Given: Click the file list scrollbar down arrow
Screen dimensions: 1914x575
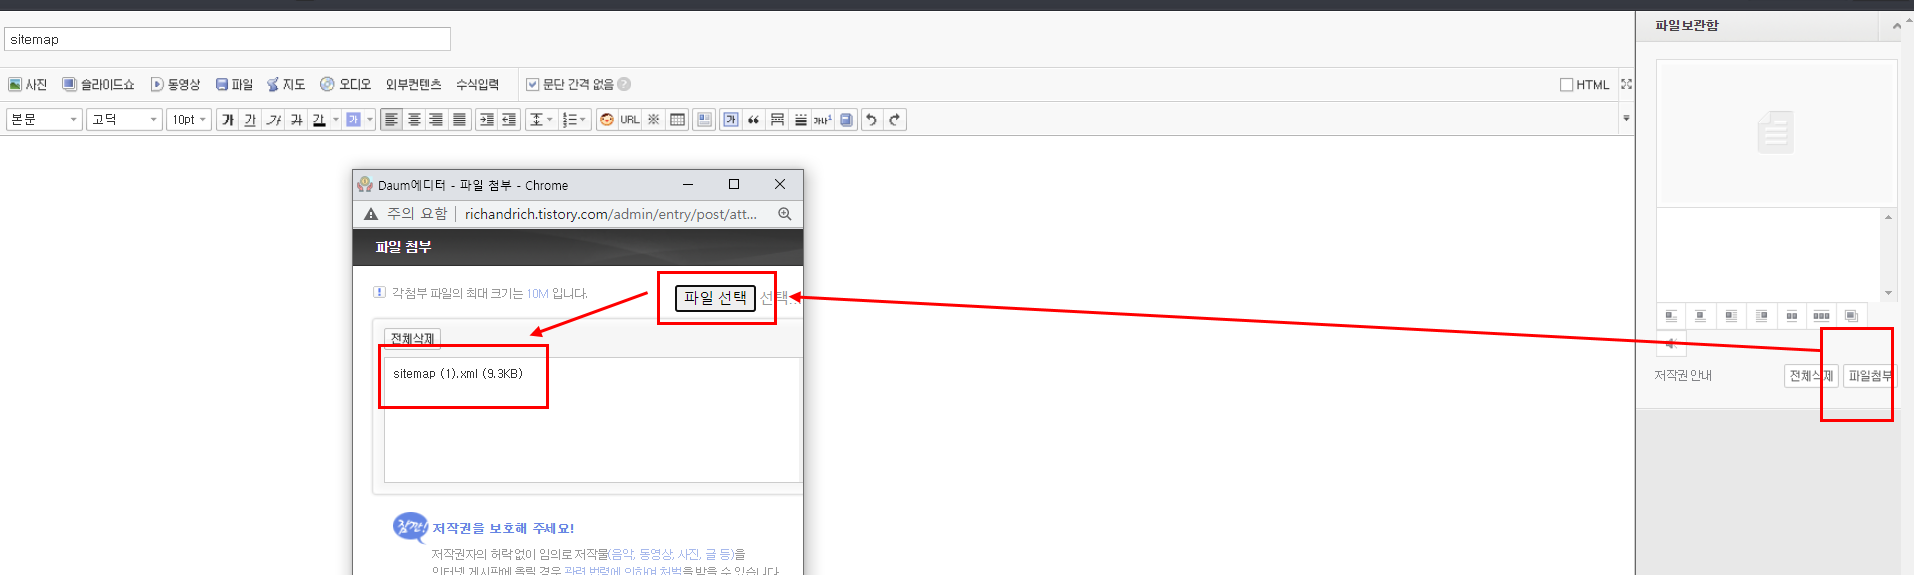Looking at the screenshot, I should tap(1888, 293).
